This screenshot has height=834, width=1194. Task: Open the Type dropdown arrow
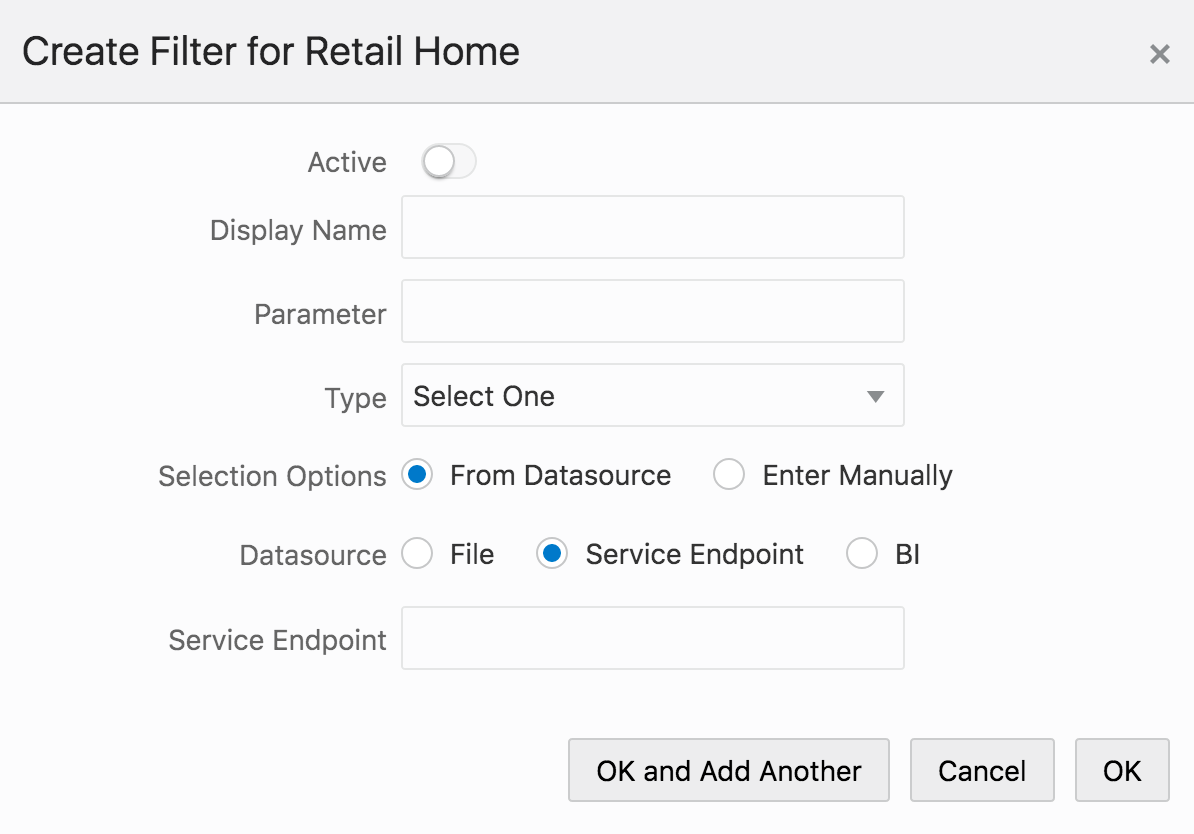point(875,396)
